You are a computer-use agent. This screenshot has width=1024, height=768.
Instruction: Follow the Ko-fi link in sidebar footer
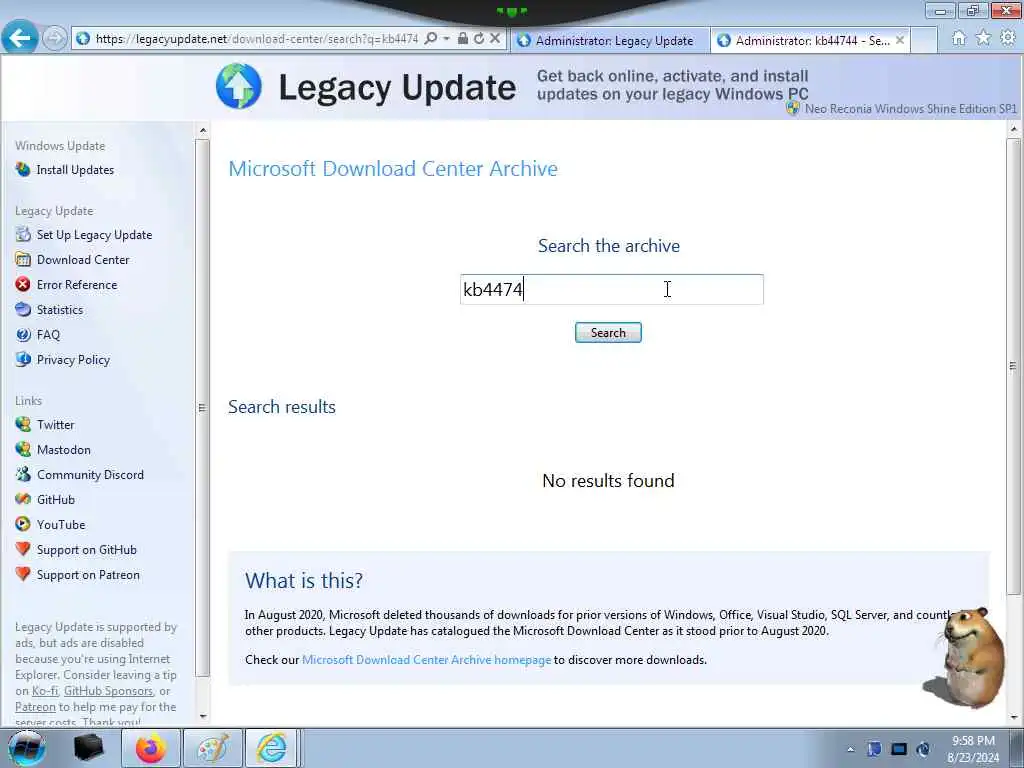[45, 691]
